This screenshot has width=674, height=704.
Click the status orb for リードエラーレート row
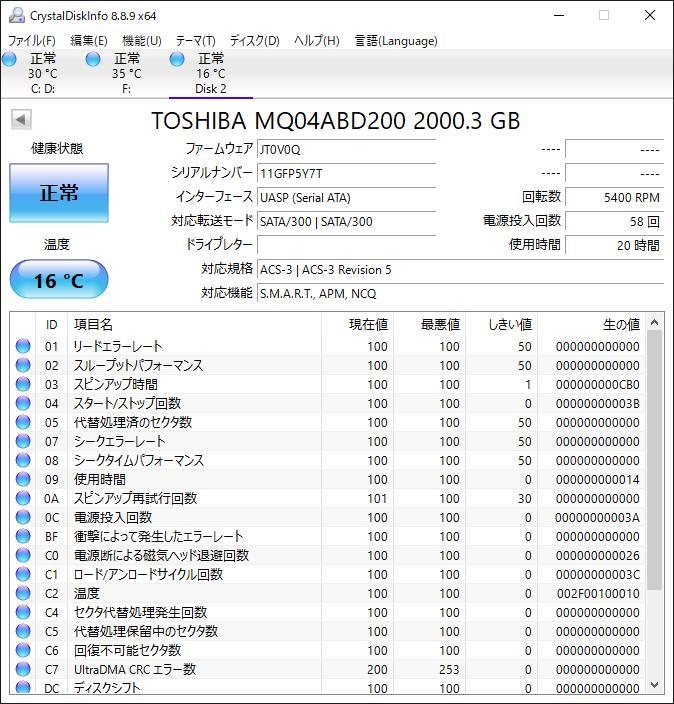point(23,346)
